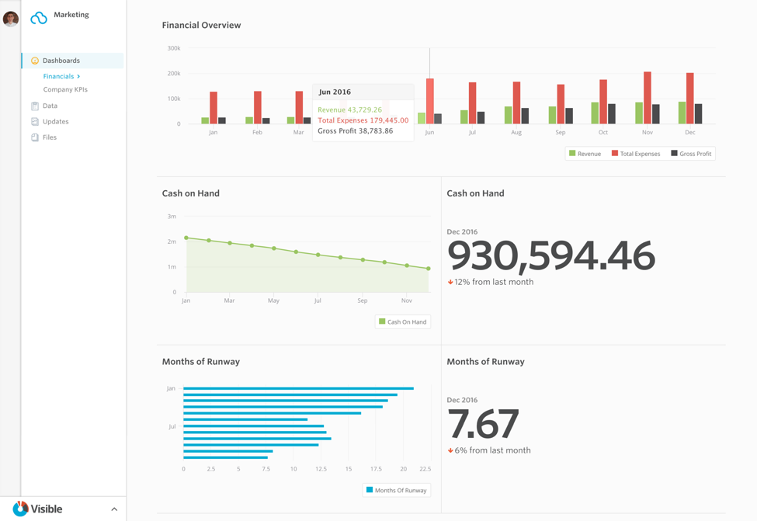Screen dimensions: 757x521
Task: Click Cash on Hand chart heading
Action: point(191,193)
